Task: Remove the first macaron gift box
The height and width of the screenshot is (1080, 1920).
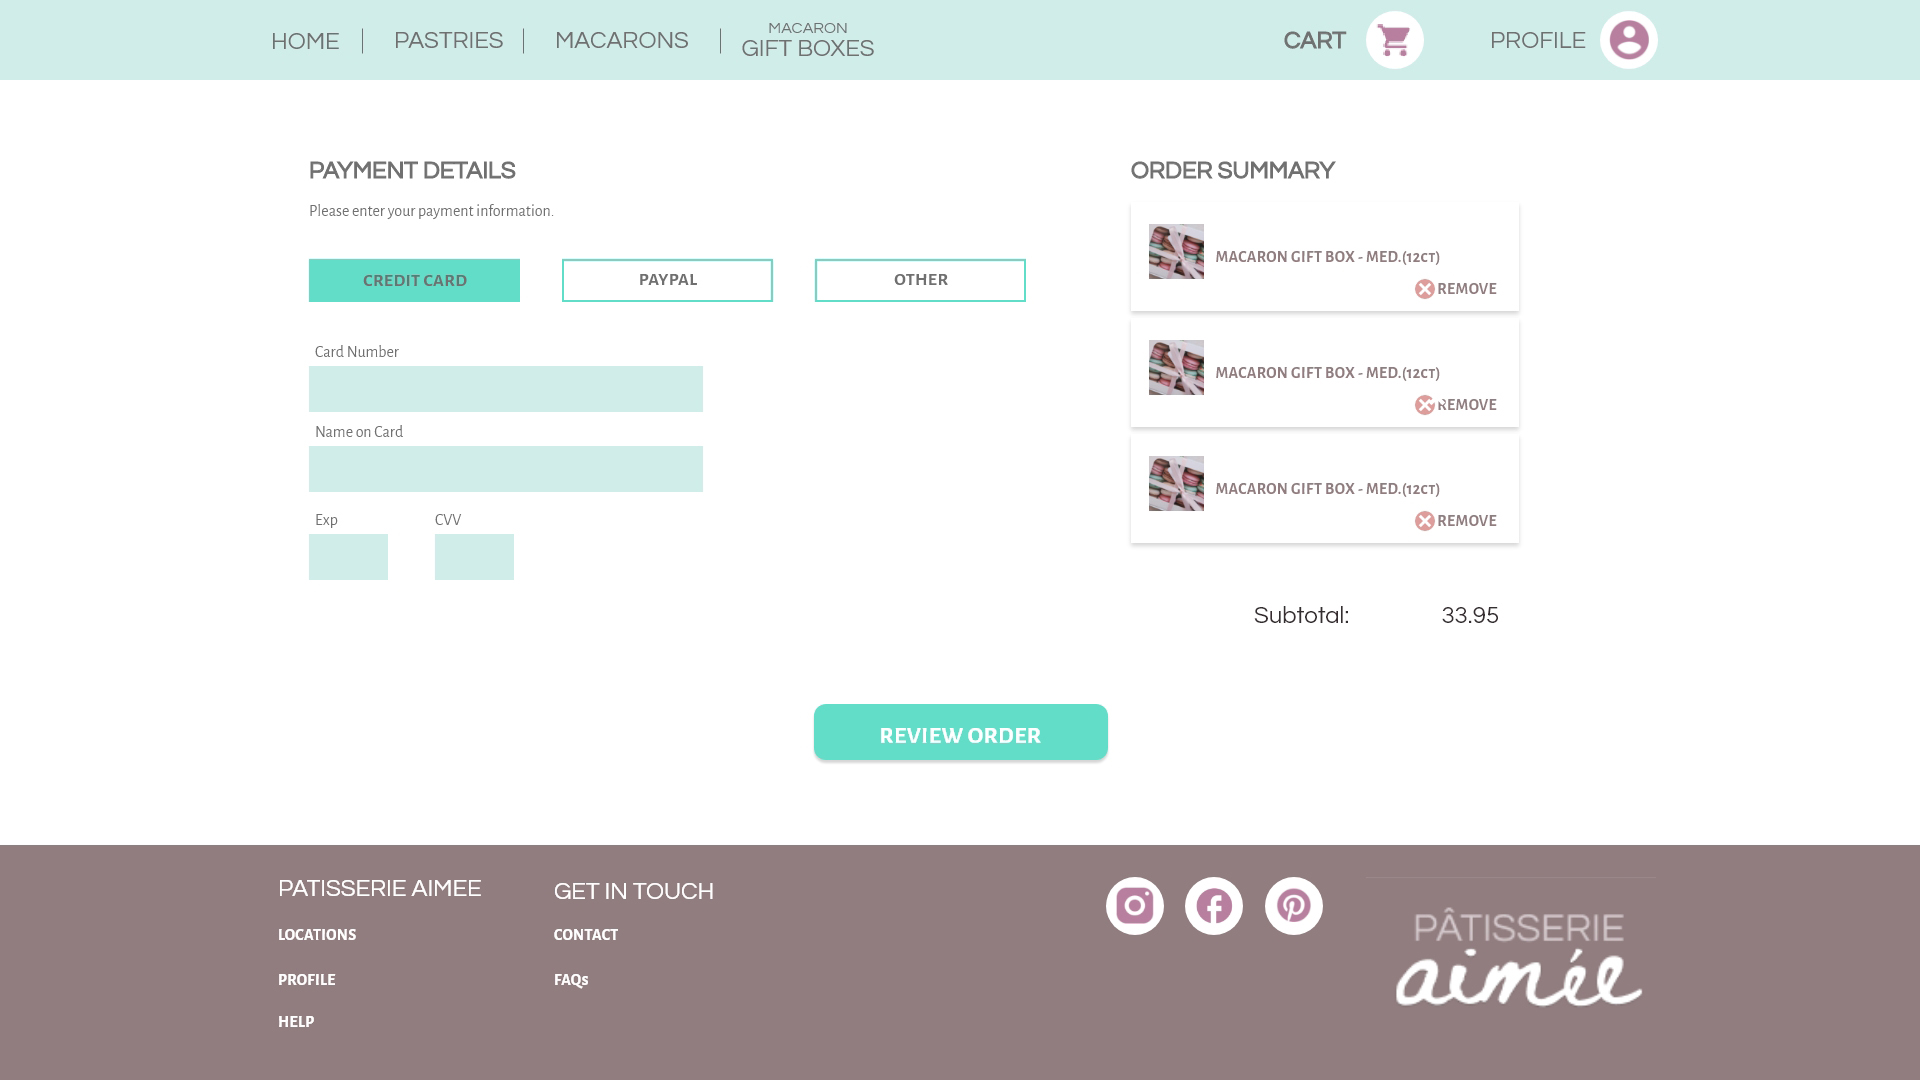Action: [x=1455, y=289]
